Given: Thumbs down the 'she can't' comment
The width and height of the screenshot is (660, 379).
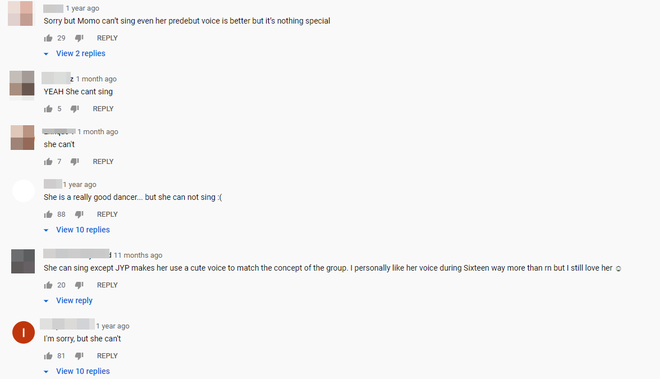Looking at the screenshot, I should pos(75,162).
